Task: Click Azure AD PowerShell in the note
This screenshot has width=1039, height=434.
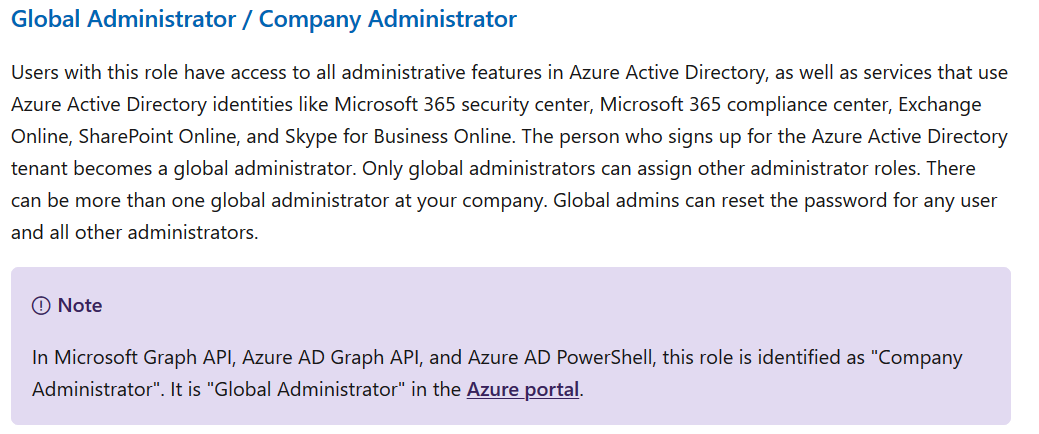Action: coord(559,358)
